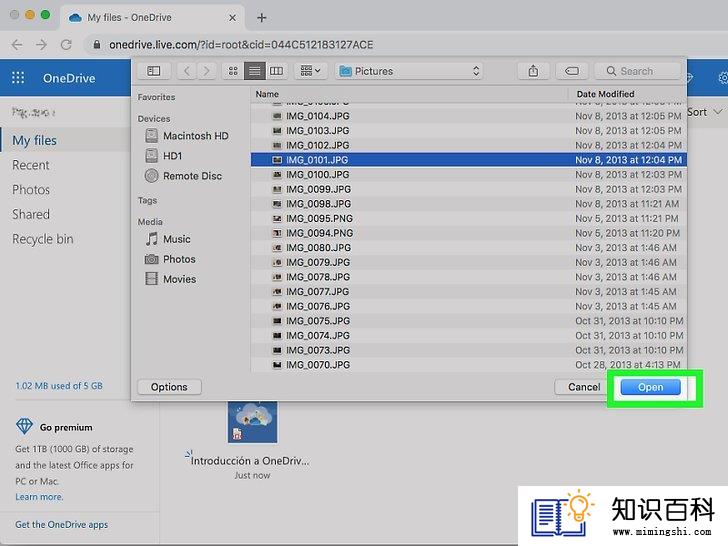
Task: Click the address bar URL
Action: 241,45
